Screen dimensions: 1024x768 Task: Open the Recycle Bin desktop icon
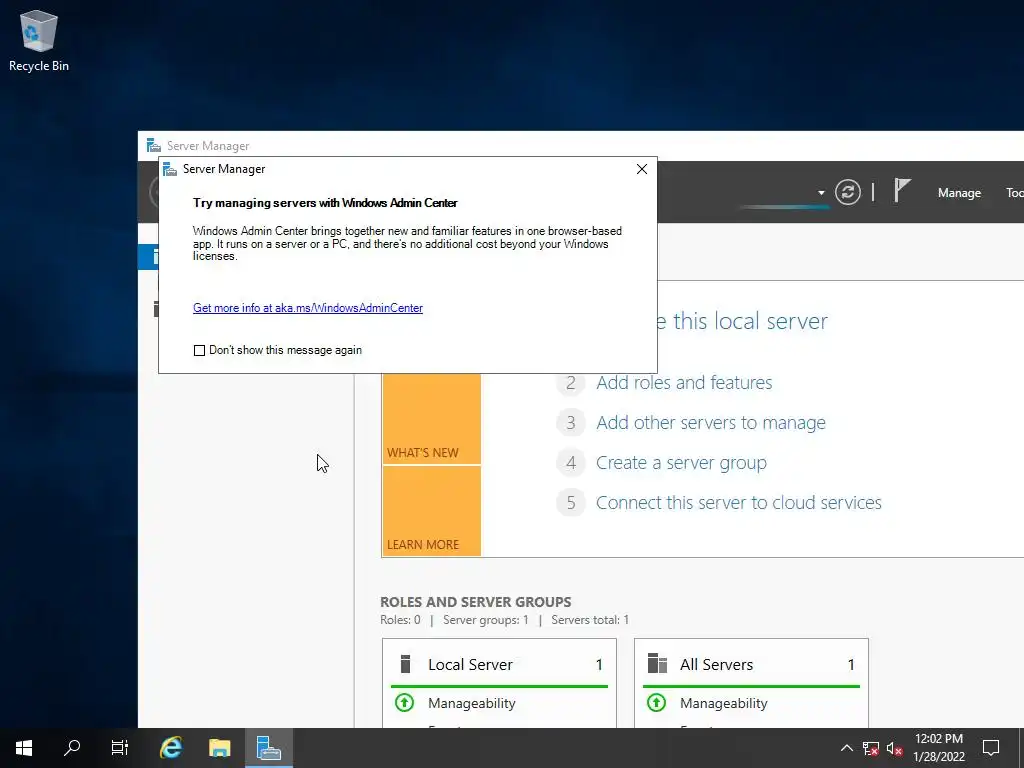[39, 40]
